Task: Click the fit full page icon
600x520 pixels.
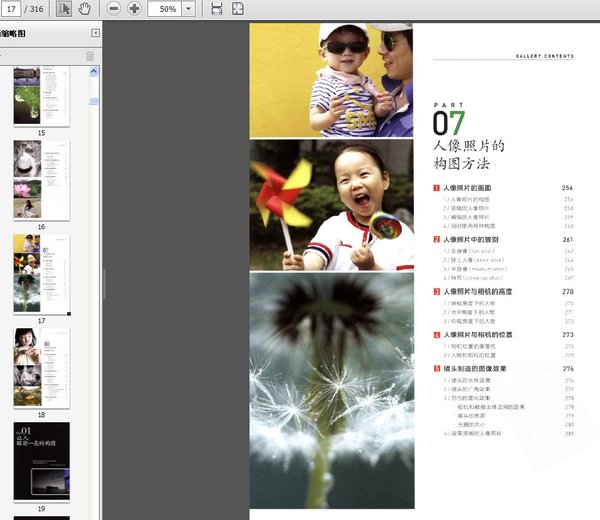Action: 238,9
